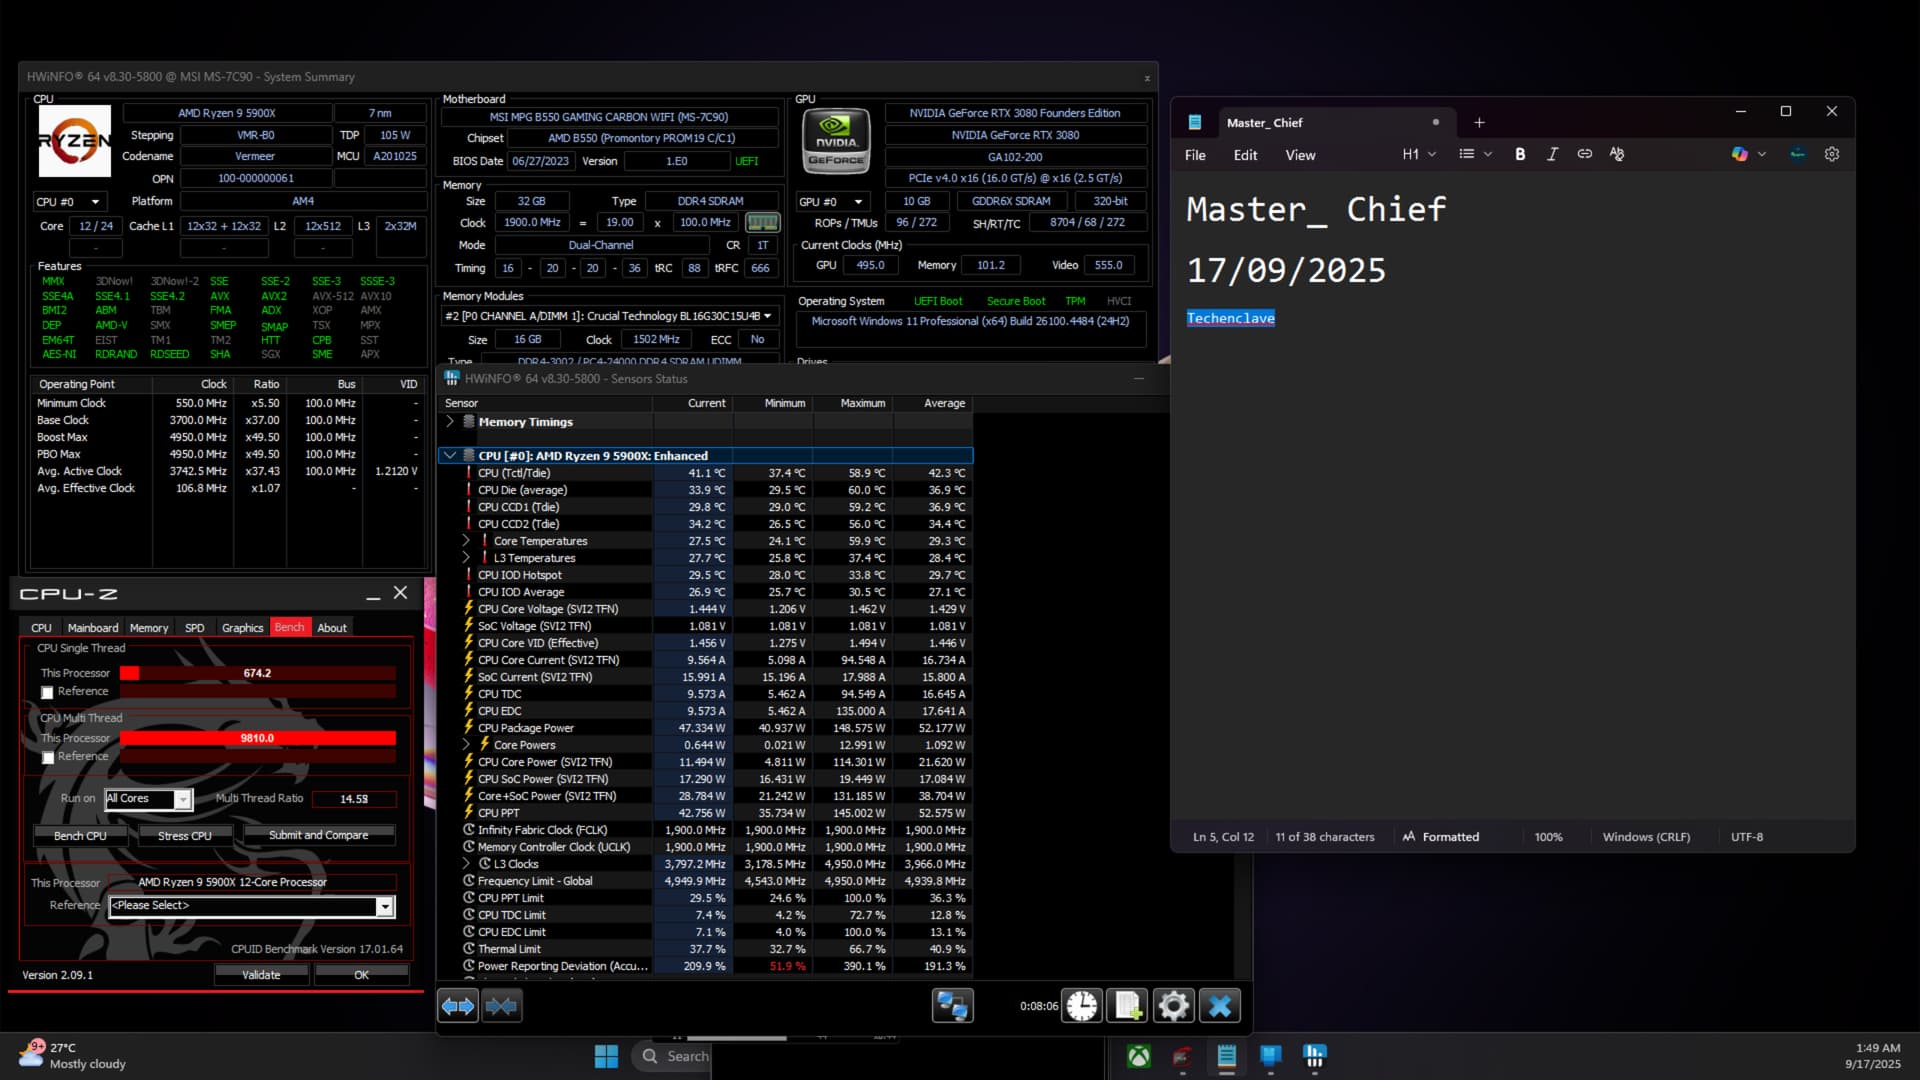This screenshot has height=1080, width=1920.
Task: Click blue monitor app icon on taskbar
Action: (x=1271, y=1056)
